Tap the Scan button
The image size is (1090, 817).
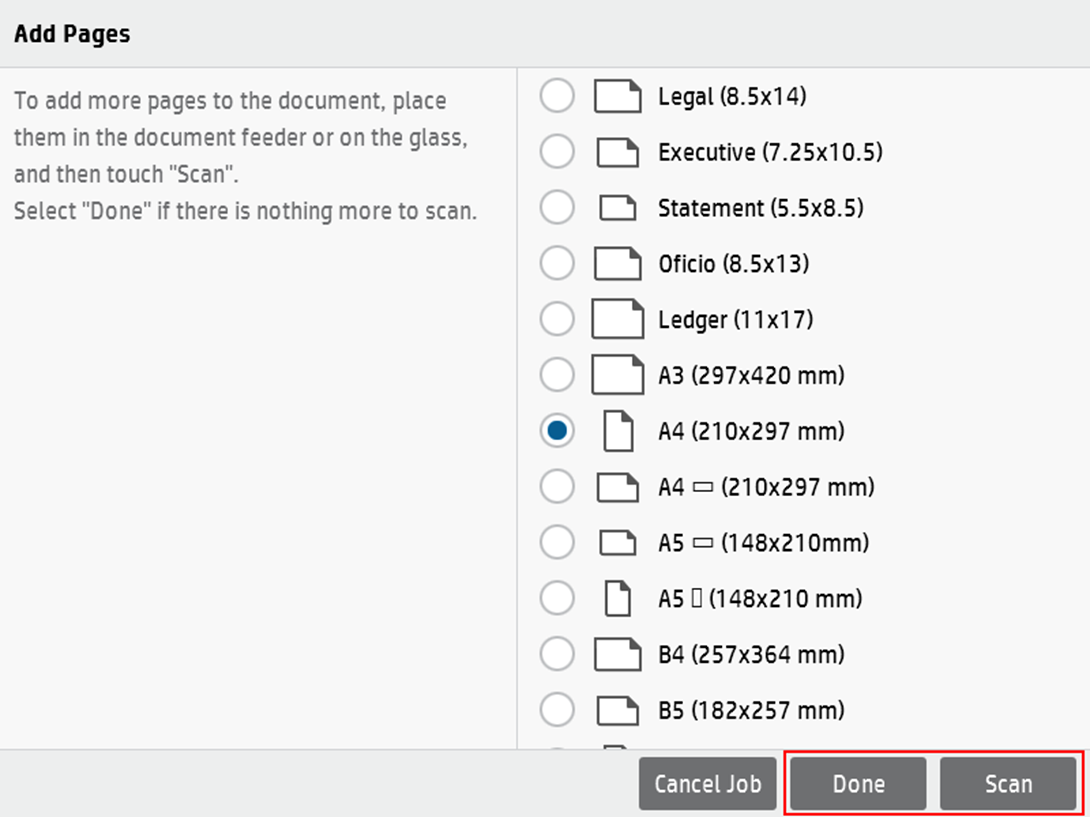pyautogui.click(x=1008, y=784)
